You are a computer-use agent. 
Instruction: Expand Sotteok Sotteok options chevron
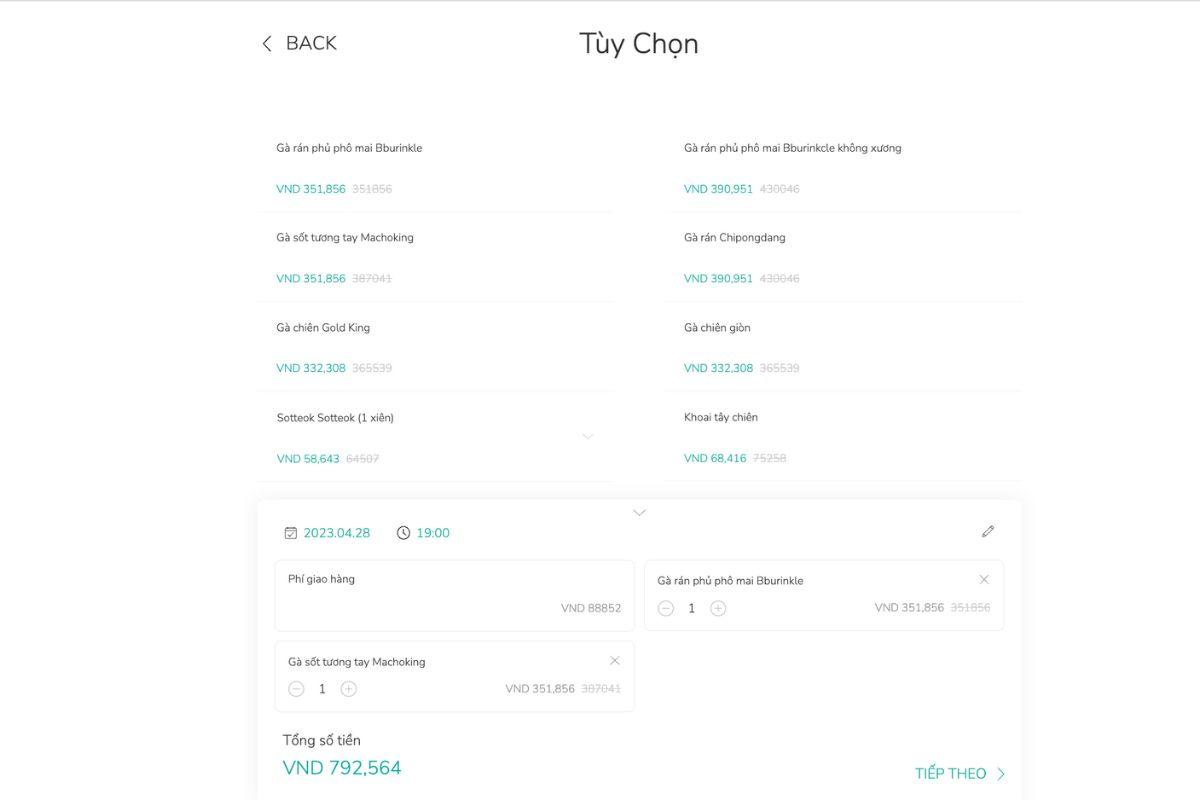coord(588,436)
